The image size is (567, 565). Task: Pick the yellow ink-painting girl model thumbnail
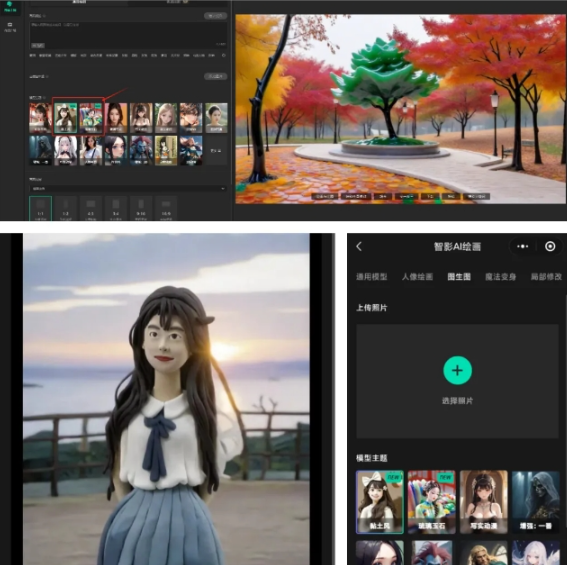click(x=166, y=150)
